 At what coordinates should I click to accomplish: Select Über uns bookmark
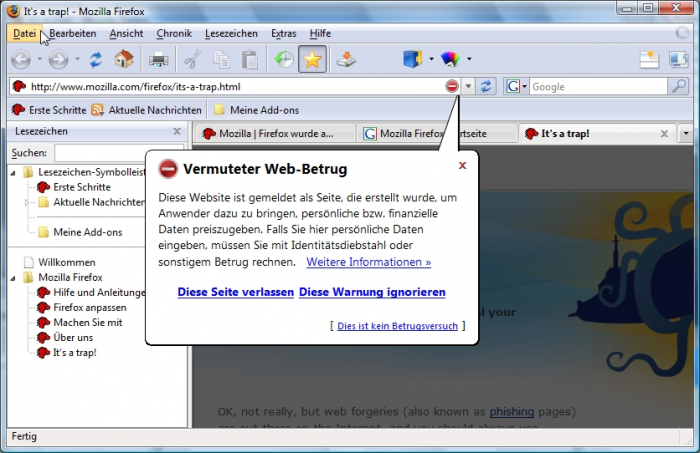[65, 337]
